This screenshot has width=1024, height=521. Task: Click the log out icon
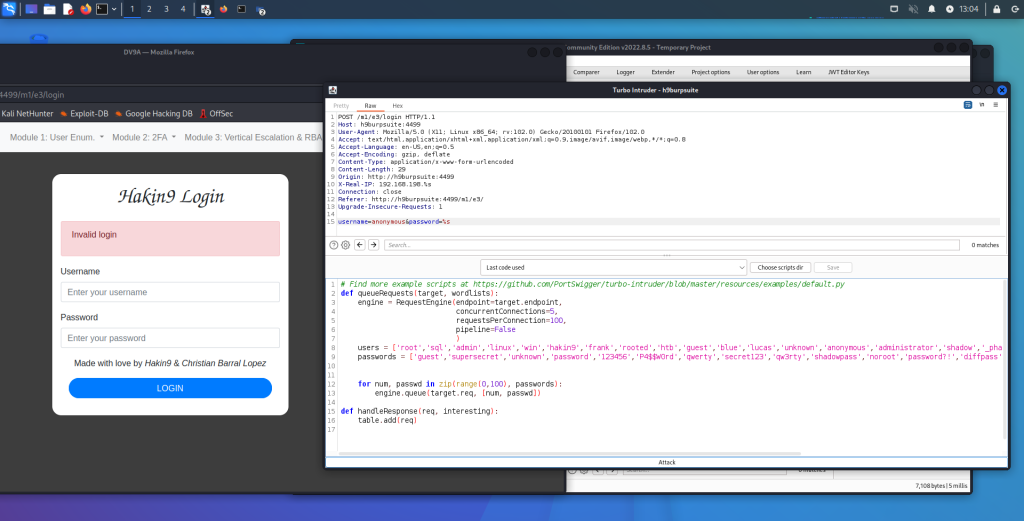click(1015, 9)
